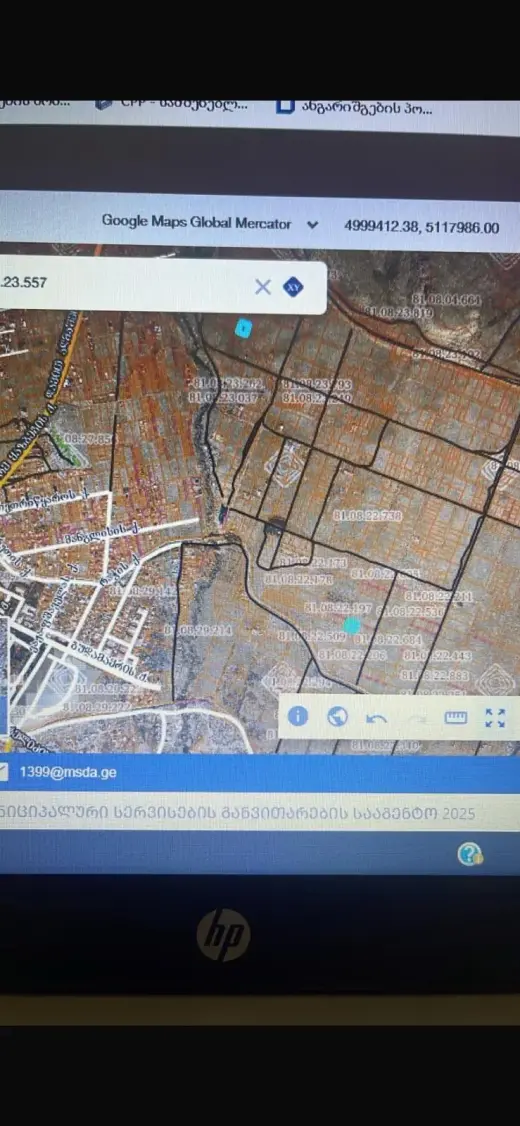Select parcel label 81.08.22.738

point(367,516)
